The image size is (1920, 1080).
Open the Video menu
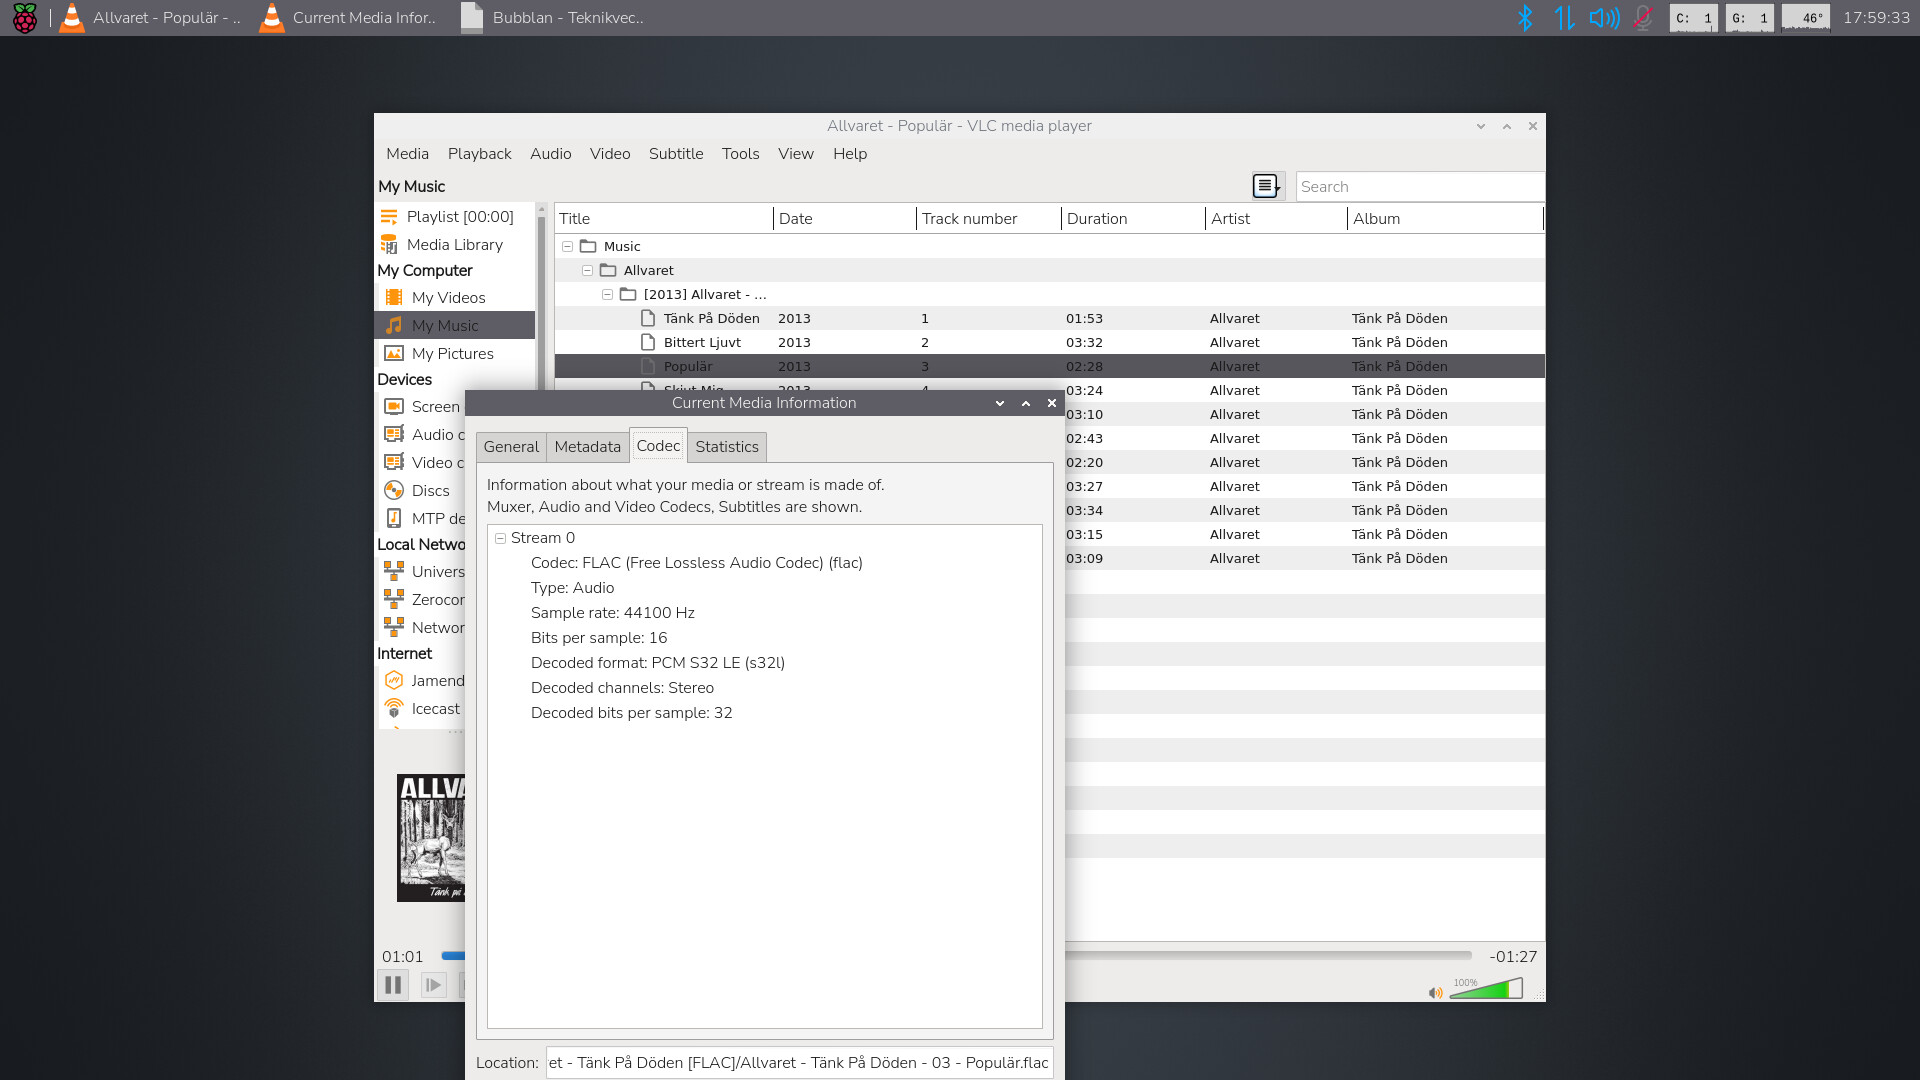610,154
